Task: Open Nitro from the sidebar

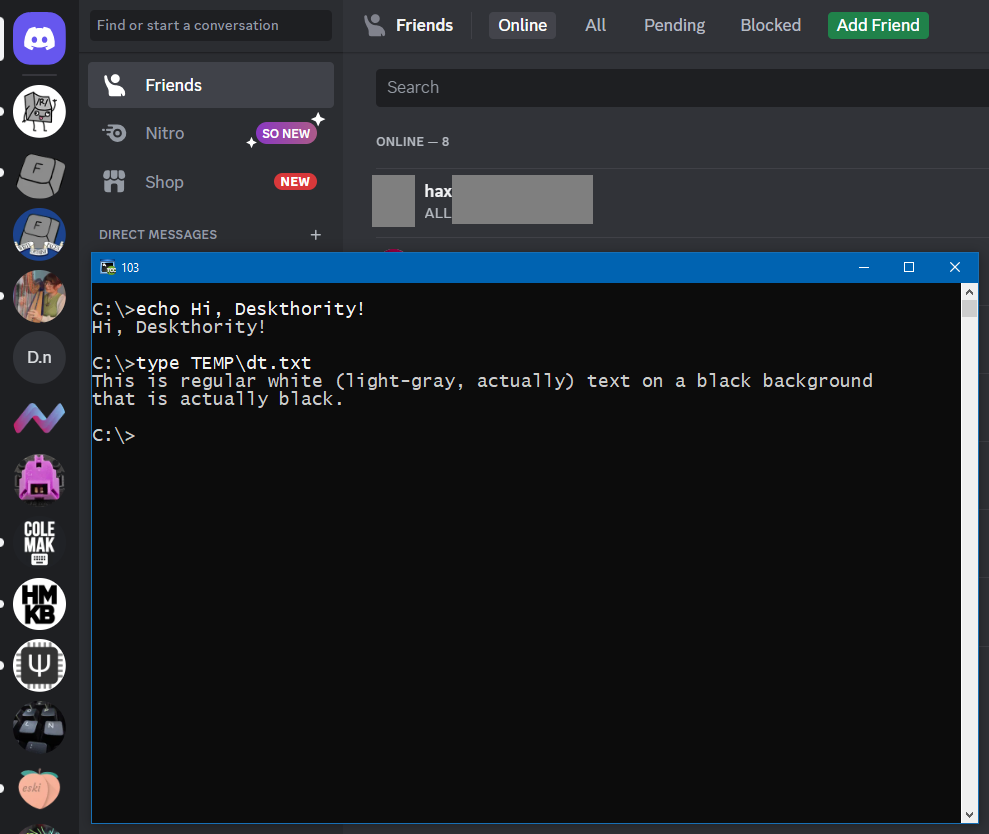Action: pos(164,133)
